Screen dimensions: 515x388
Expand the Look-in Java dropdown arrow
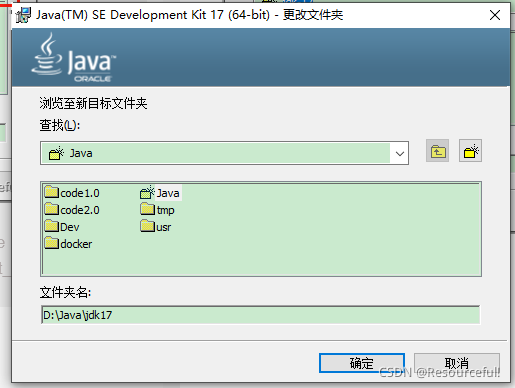[400, 153]
